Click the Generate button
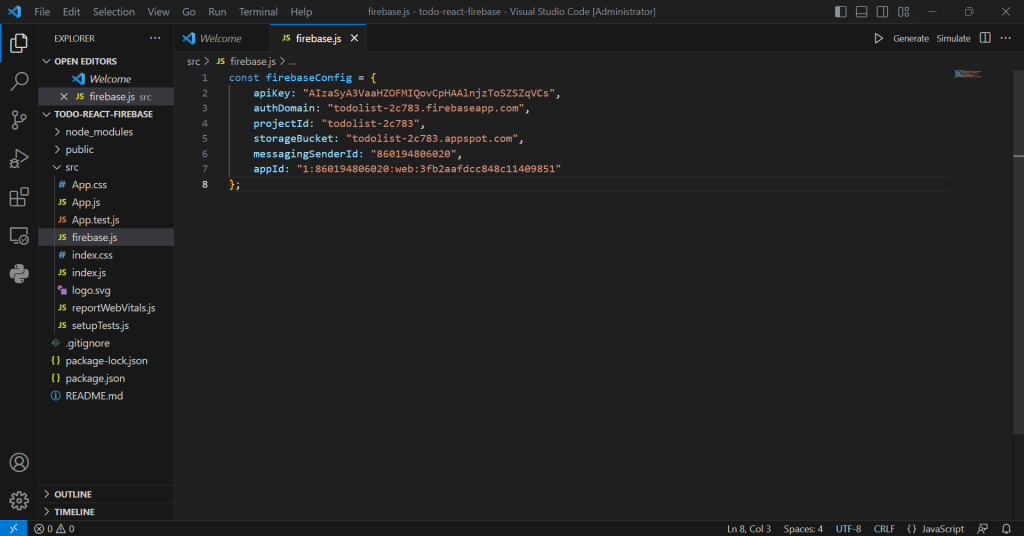The height and width of the screenshot is (536, 1024). click(911, 39)
